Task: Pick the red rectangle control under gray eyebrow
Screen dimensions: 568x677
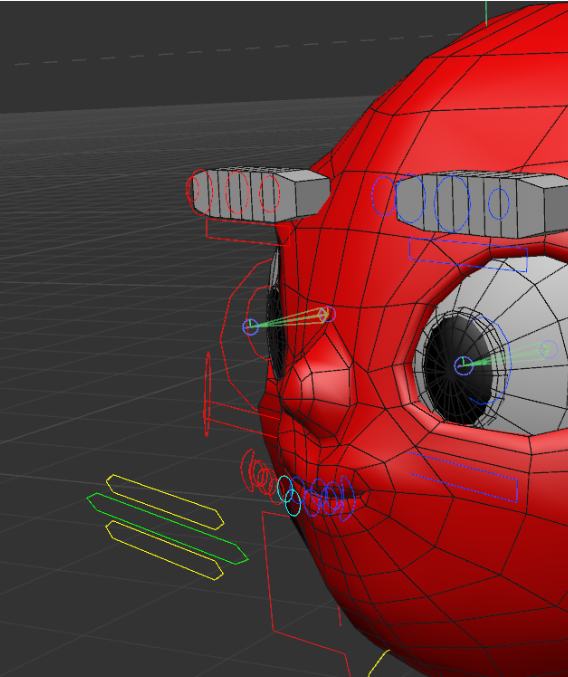Action: (x=248, y=233)
